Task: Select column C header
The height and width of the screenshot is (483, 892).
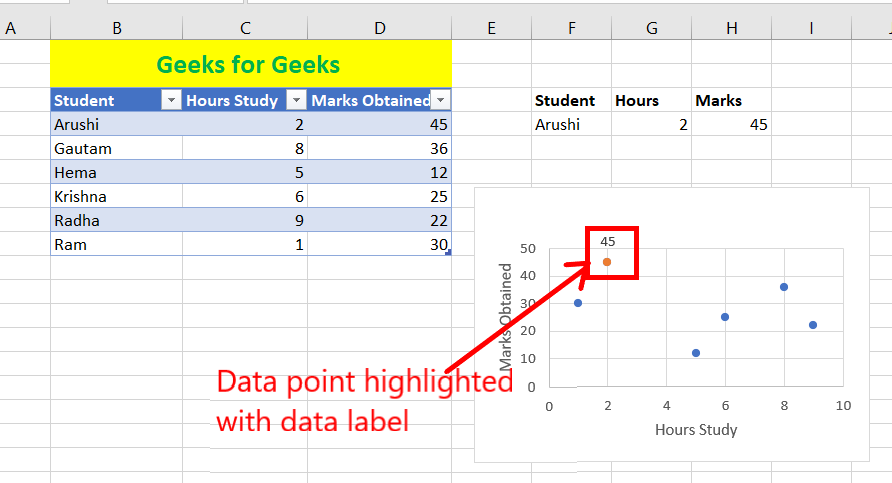Action: 245,28
